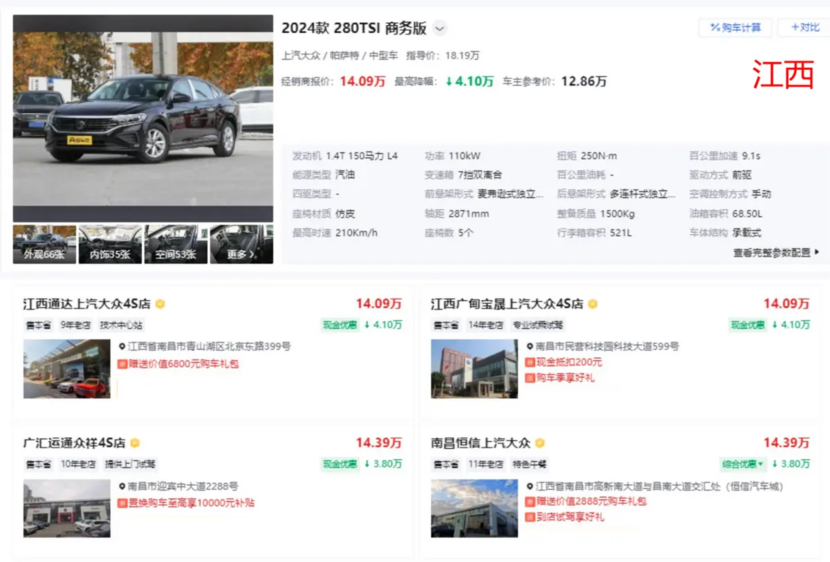Viewport: 830px width, 562px height.
Task: Click the 9年老店 tag
Action: click(75, 325)
